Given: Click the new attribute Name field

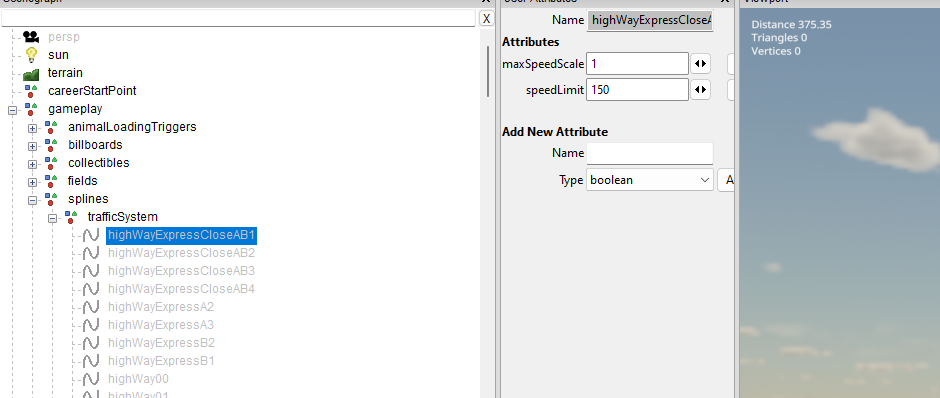Looking at the screenshot, I should (650, 153).
